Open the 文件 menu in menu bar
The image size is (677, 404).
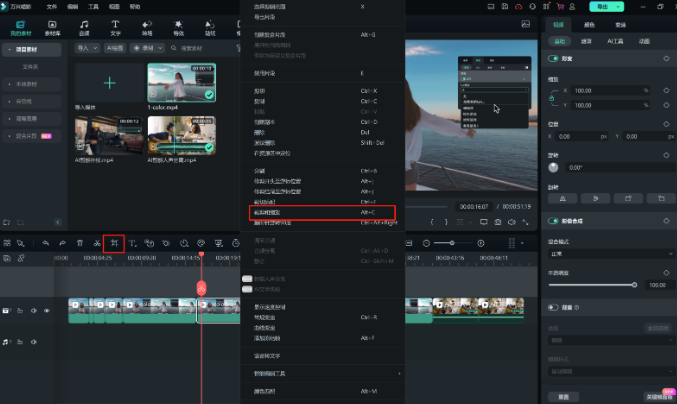point(52,6)
